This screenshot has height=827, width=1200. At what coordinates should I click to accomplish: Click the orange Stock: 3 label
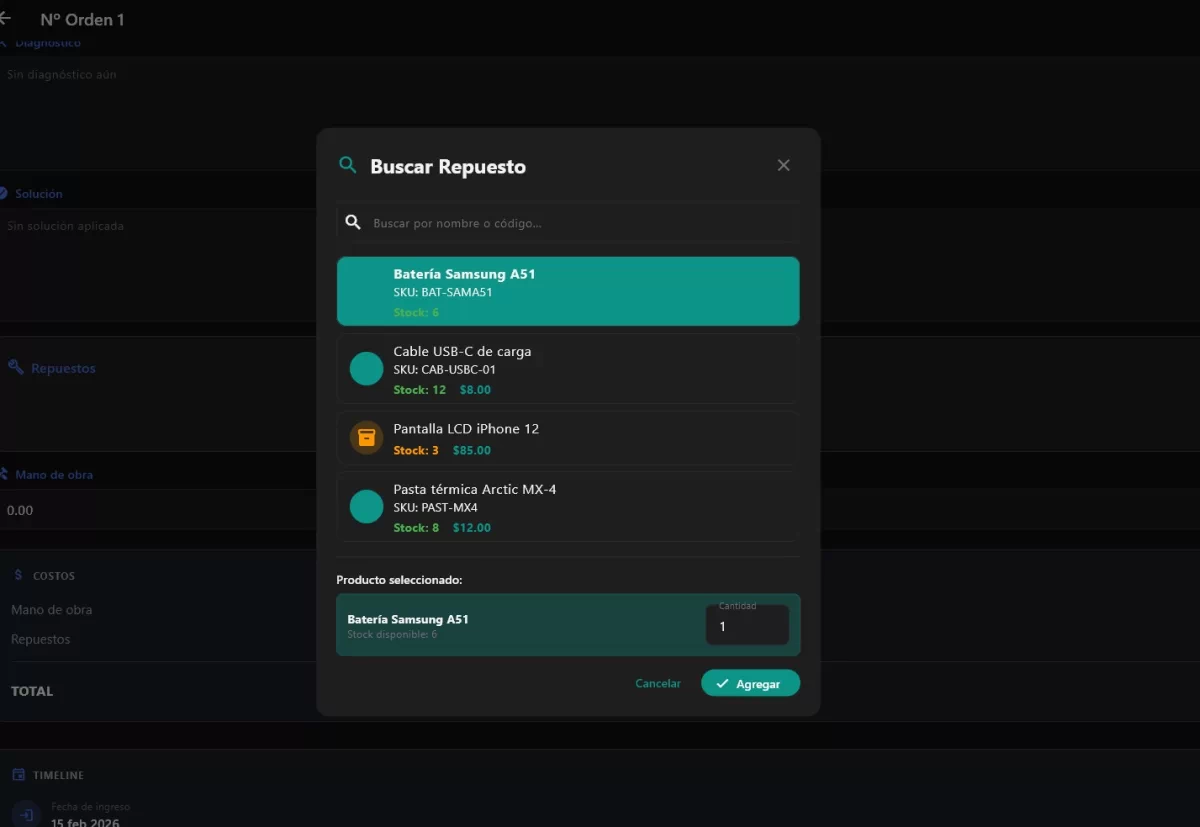(416, 451)
